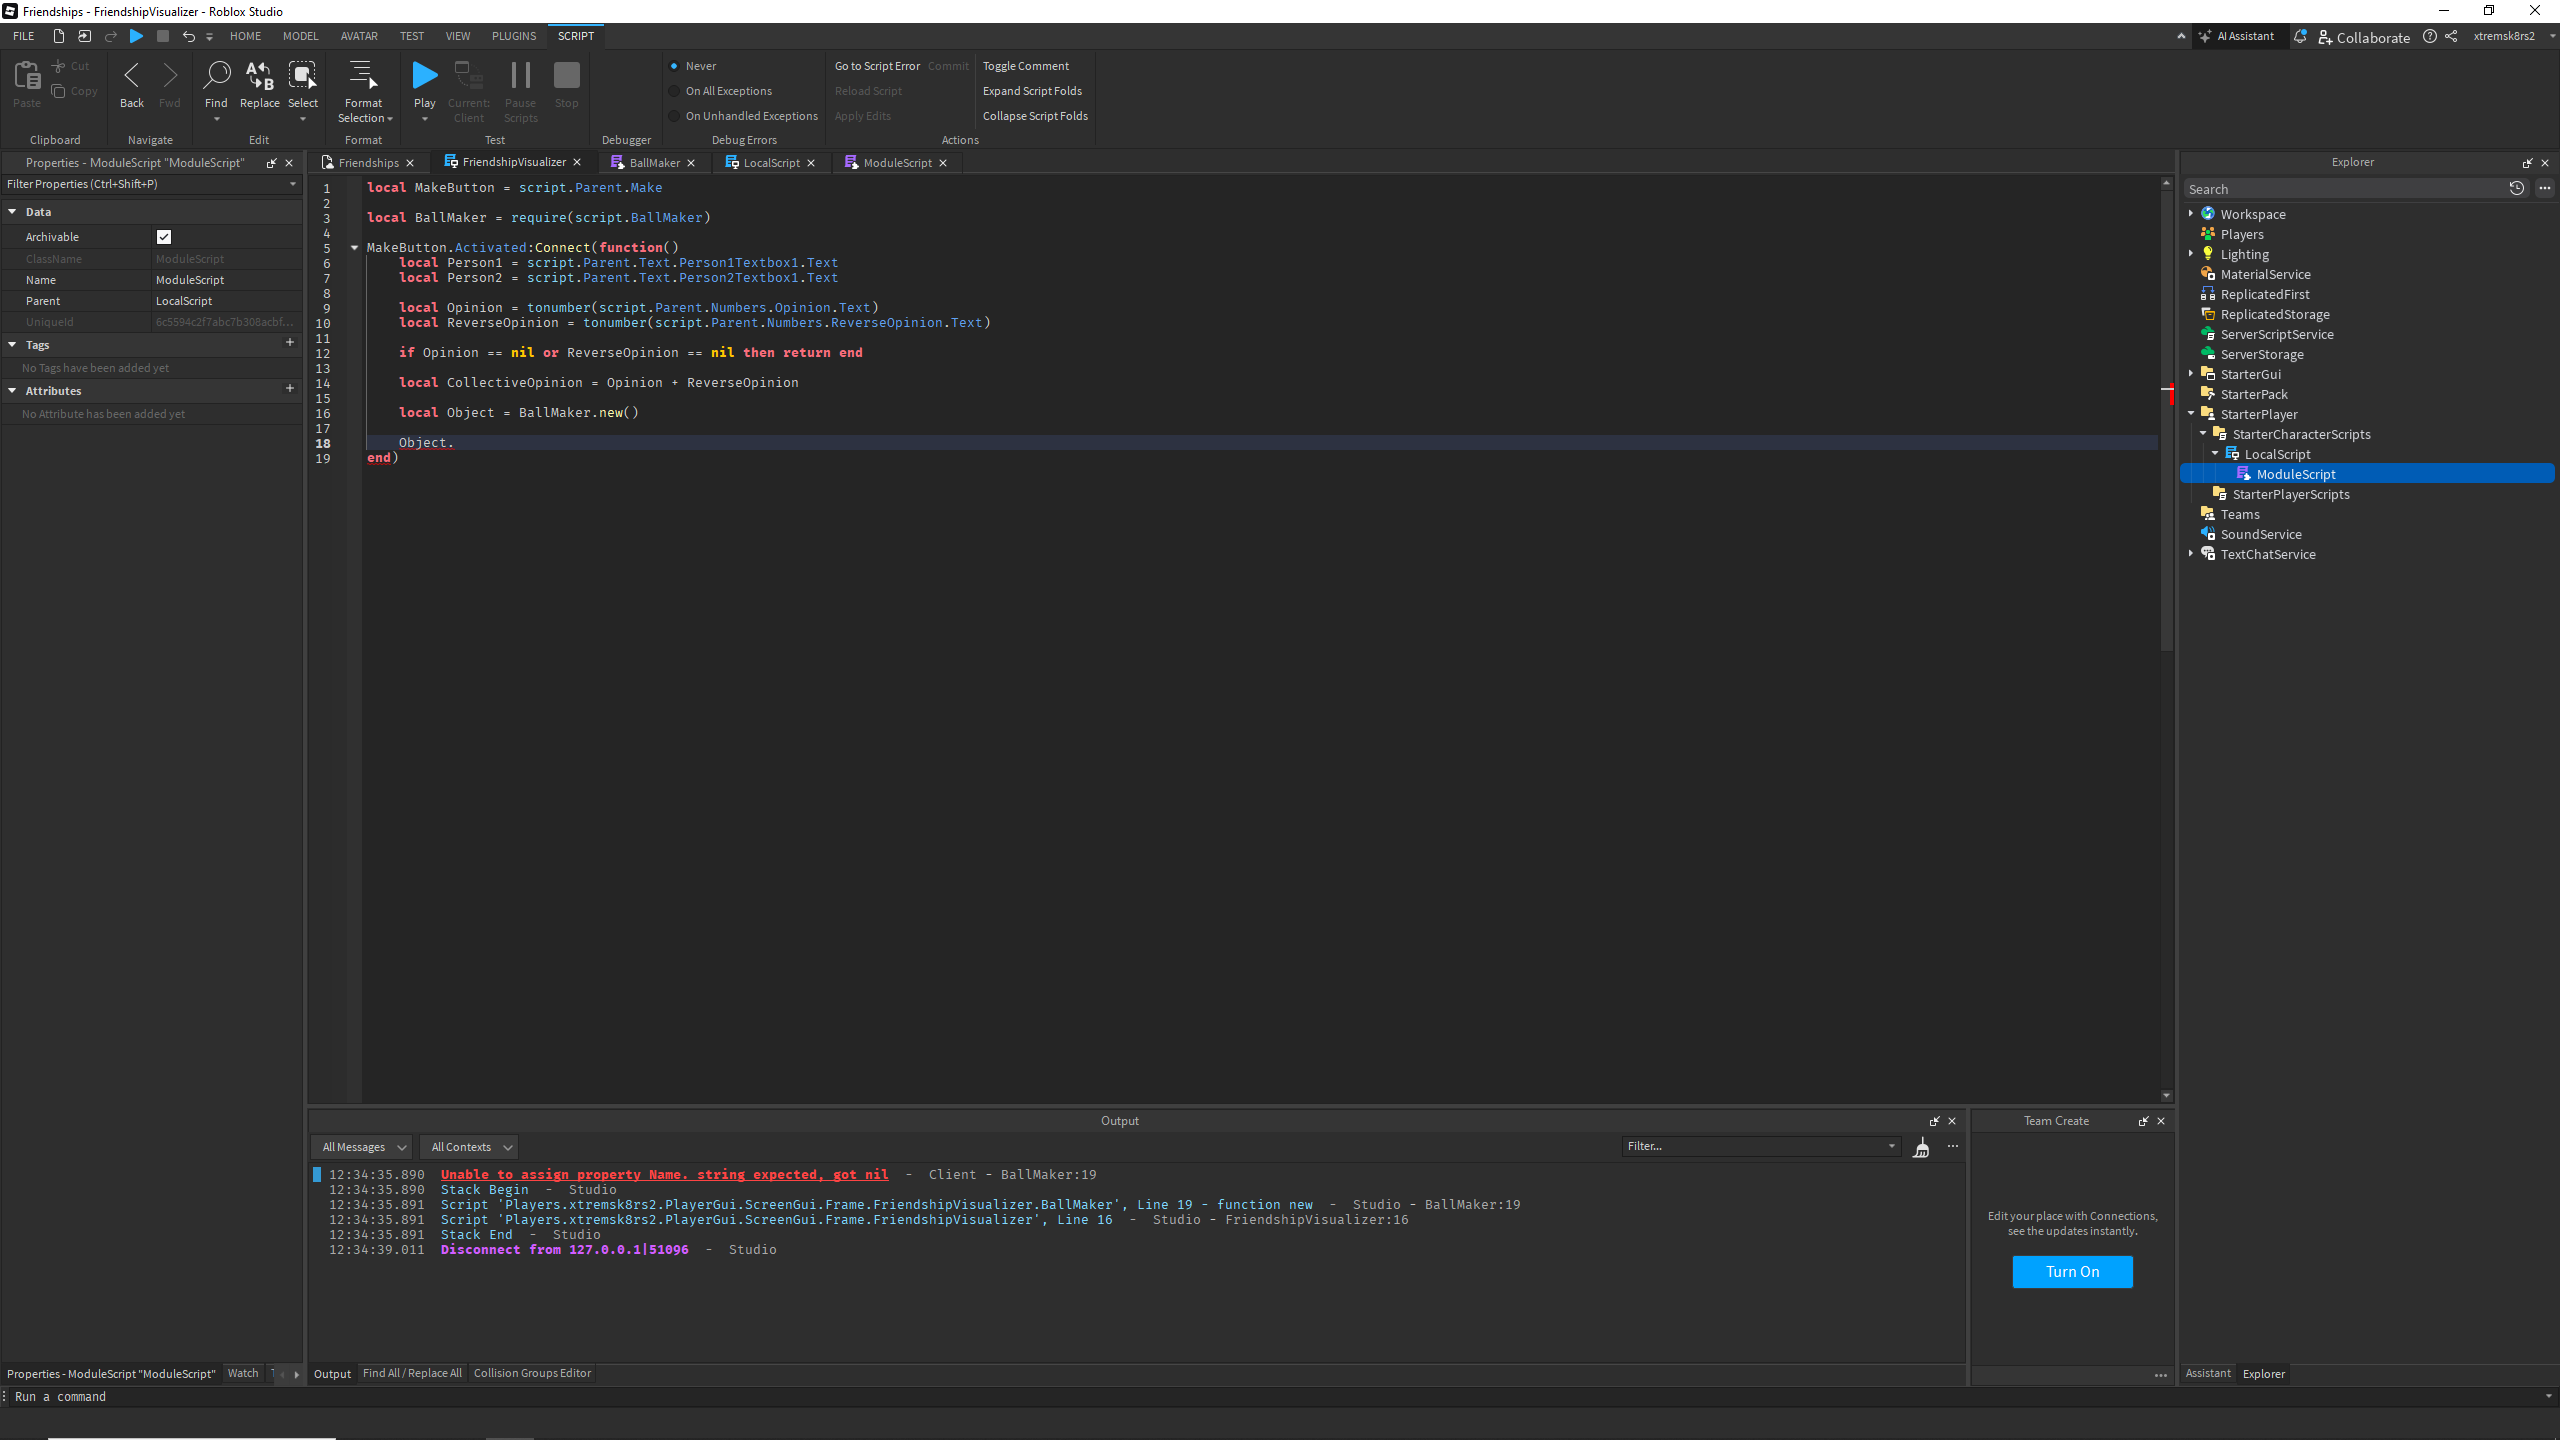Click the Select tool icon
Image resolution: width=2560 pixels, height=1440 pixels.
click(x=302, y=76)
